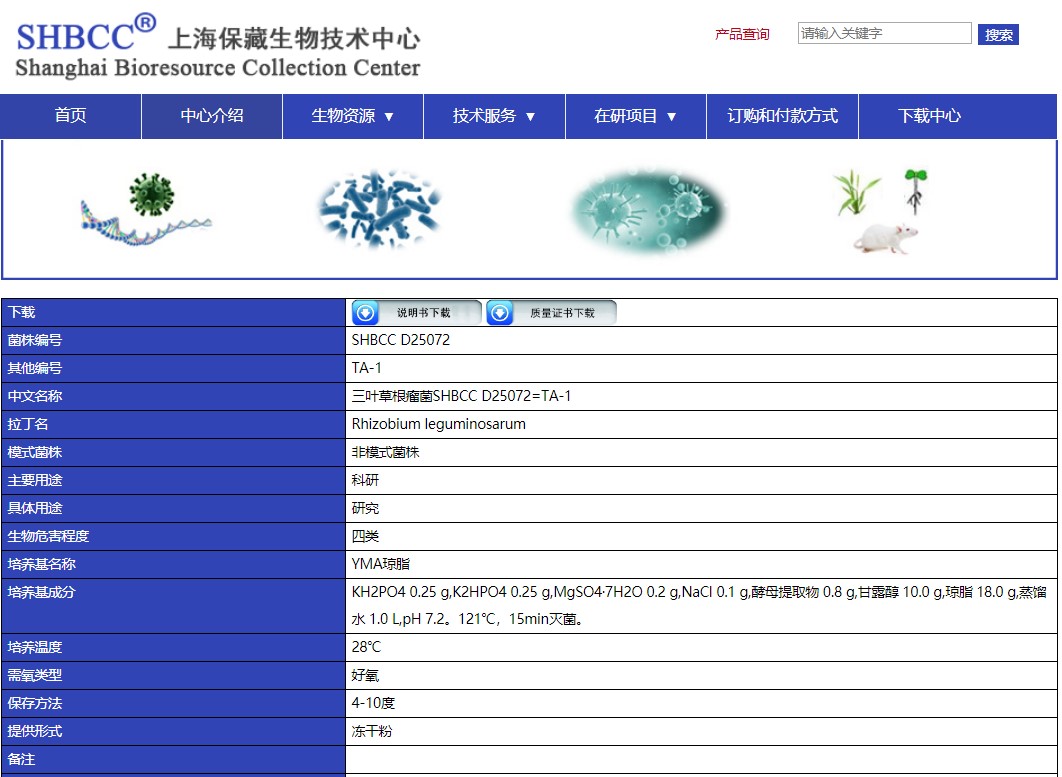Click the 好氧 oxygen type value
Screen dimensions: 1062x777
click(365, 675)
